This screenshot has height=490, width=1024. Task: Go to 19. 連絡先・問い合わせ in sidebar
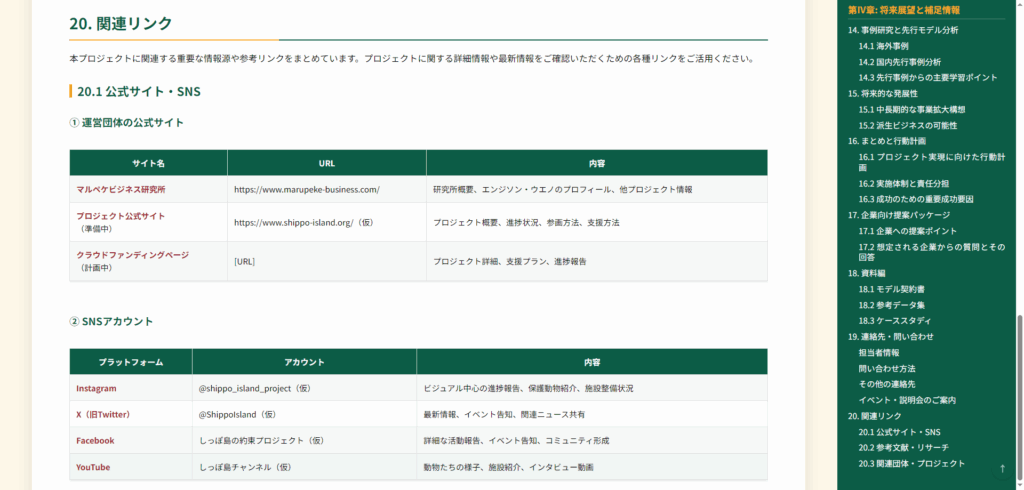click(x=891, y=336)
